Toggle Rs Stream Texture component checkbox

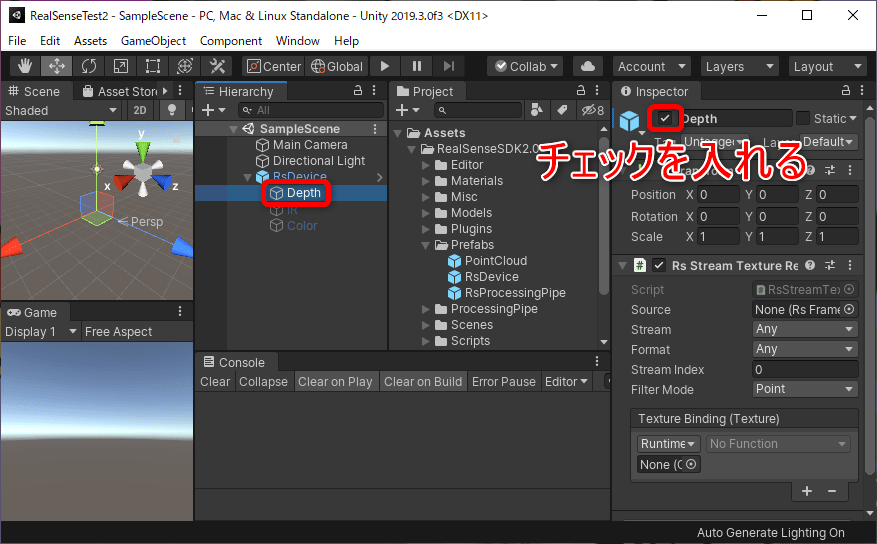coord(659,266)
